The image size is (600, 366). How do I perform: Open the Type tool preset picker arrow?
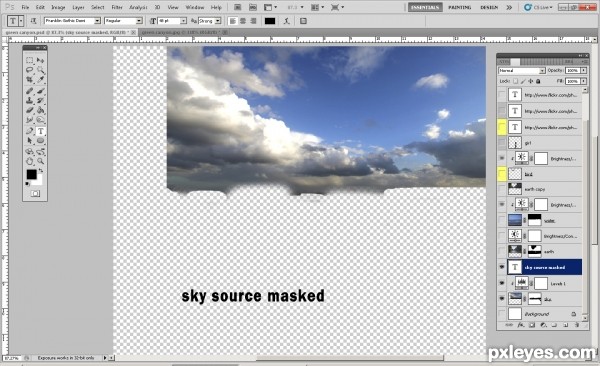click(21, 21)
